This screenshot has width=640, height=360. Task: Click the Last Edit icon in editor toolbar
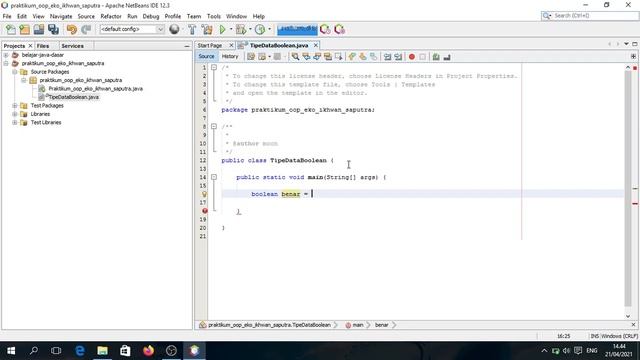(x=251, y=57)
